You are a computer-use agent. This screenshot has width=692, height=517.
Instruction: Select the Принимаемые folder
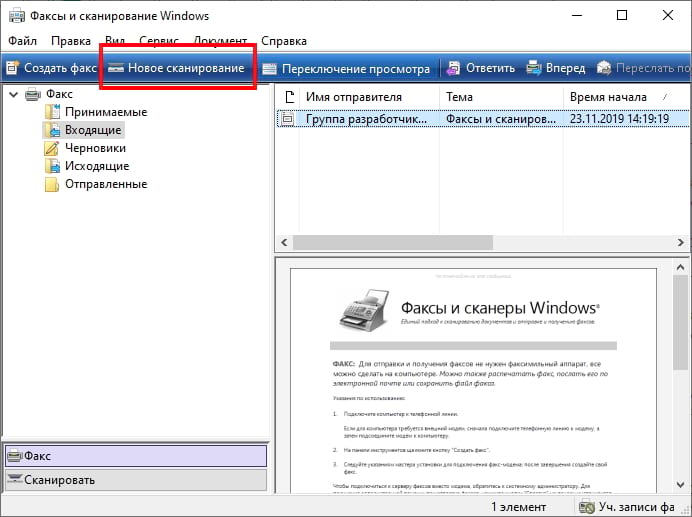(x=106, y=112)
